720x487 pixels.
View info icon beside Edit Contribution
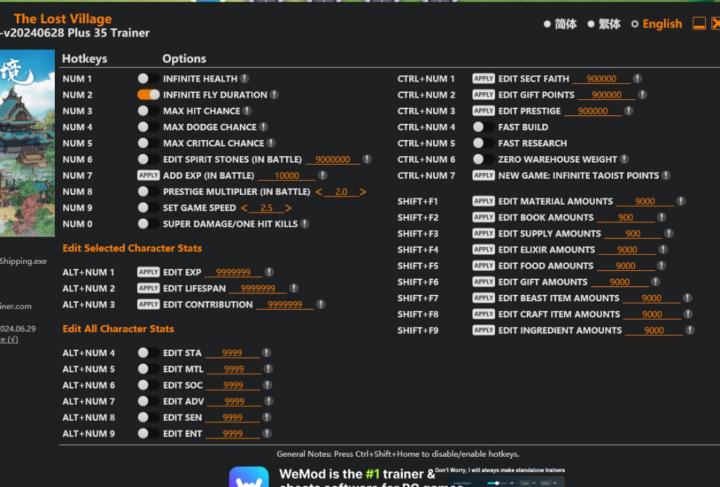(x=321, y=304)
